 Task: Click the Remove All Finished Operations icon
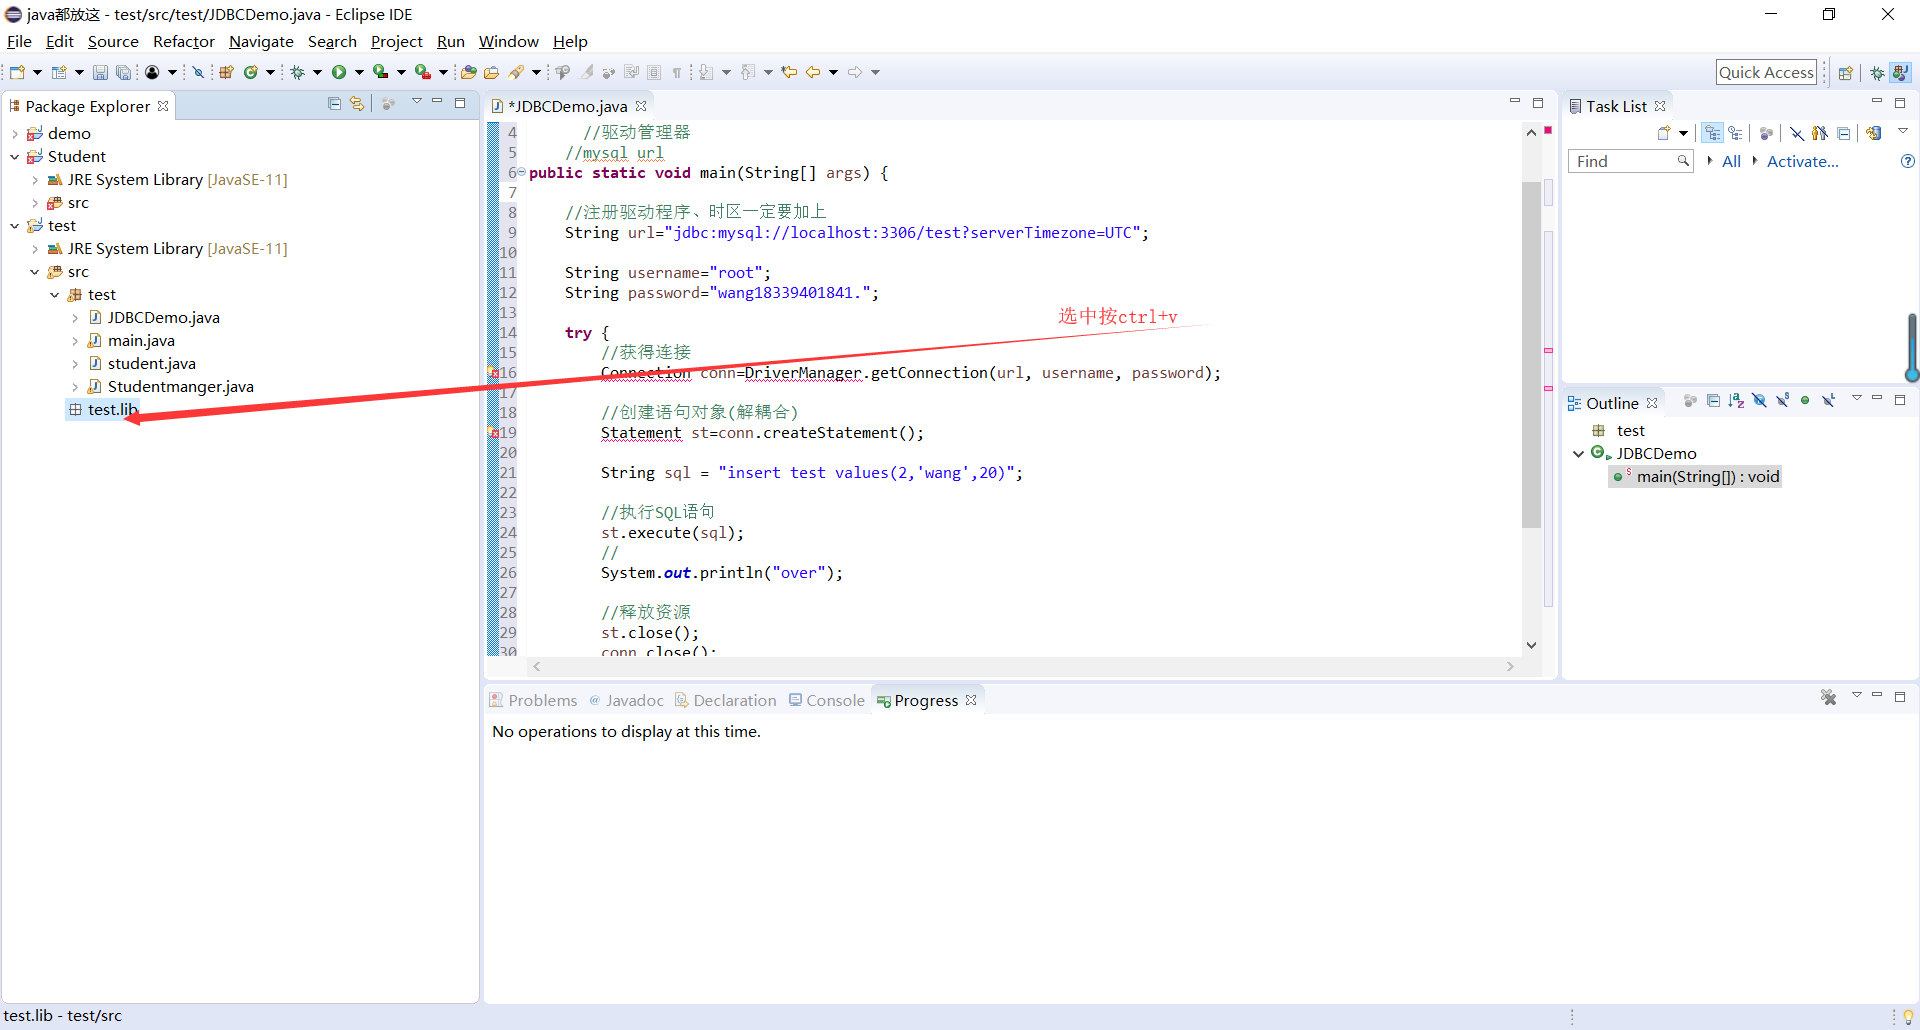(1828, 698)
